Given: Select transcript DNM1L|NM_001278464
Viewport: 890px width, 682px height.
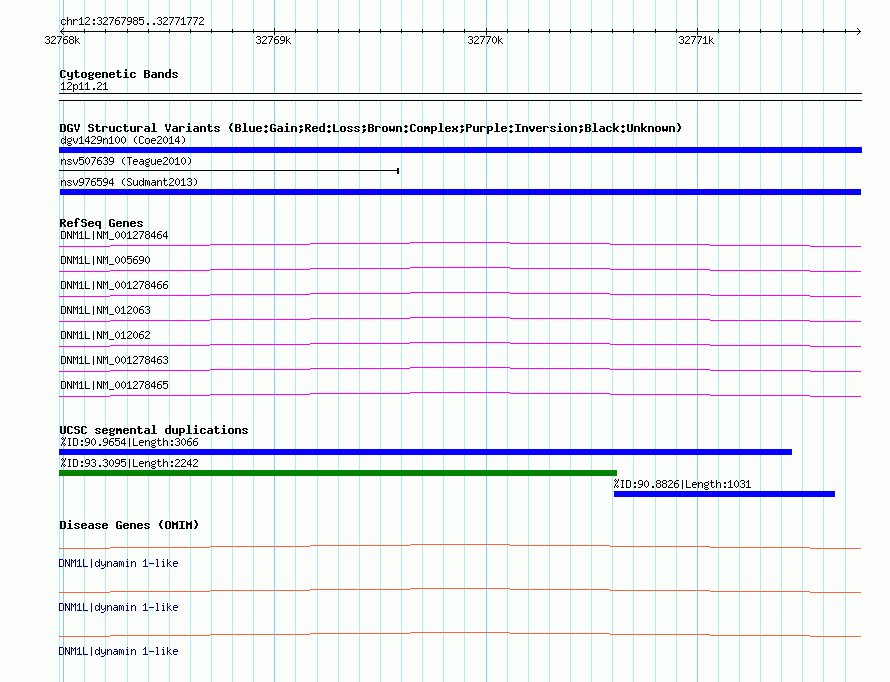Looking at the screenshot, I should [x=114, y=235].
